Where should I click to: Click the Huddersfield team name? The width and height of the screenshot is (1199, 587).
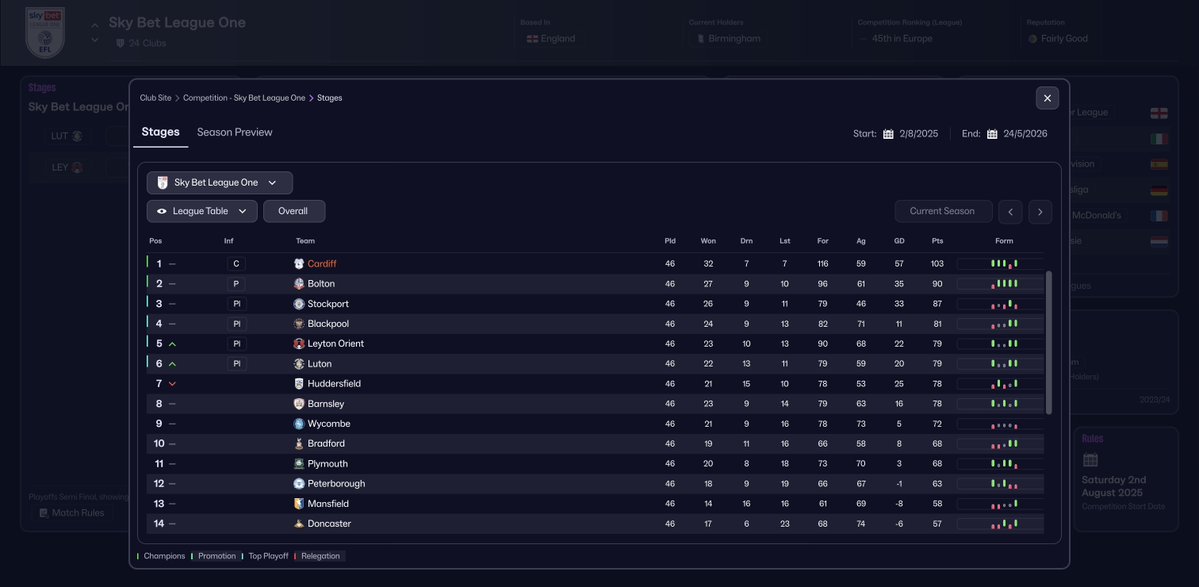point(334,384)
